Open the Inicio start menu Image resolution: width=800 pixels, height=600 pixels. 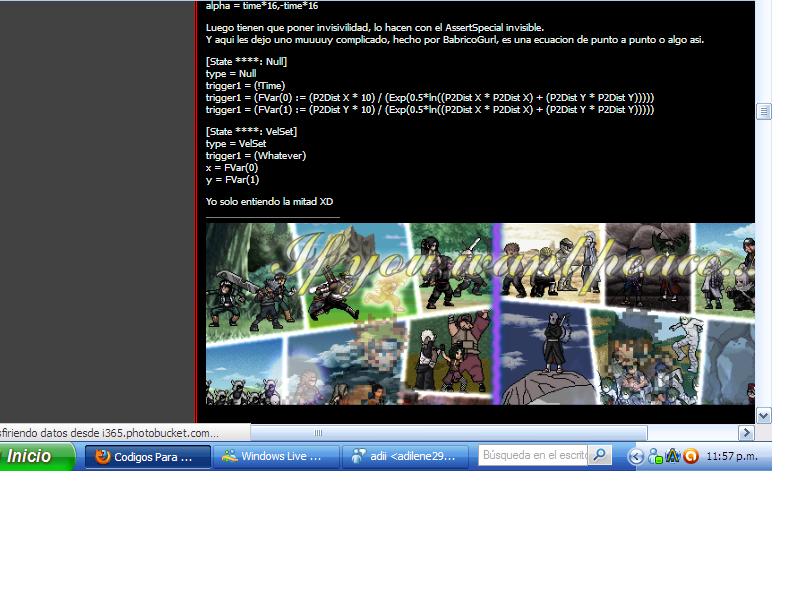point(37,456)
